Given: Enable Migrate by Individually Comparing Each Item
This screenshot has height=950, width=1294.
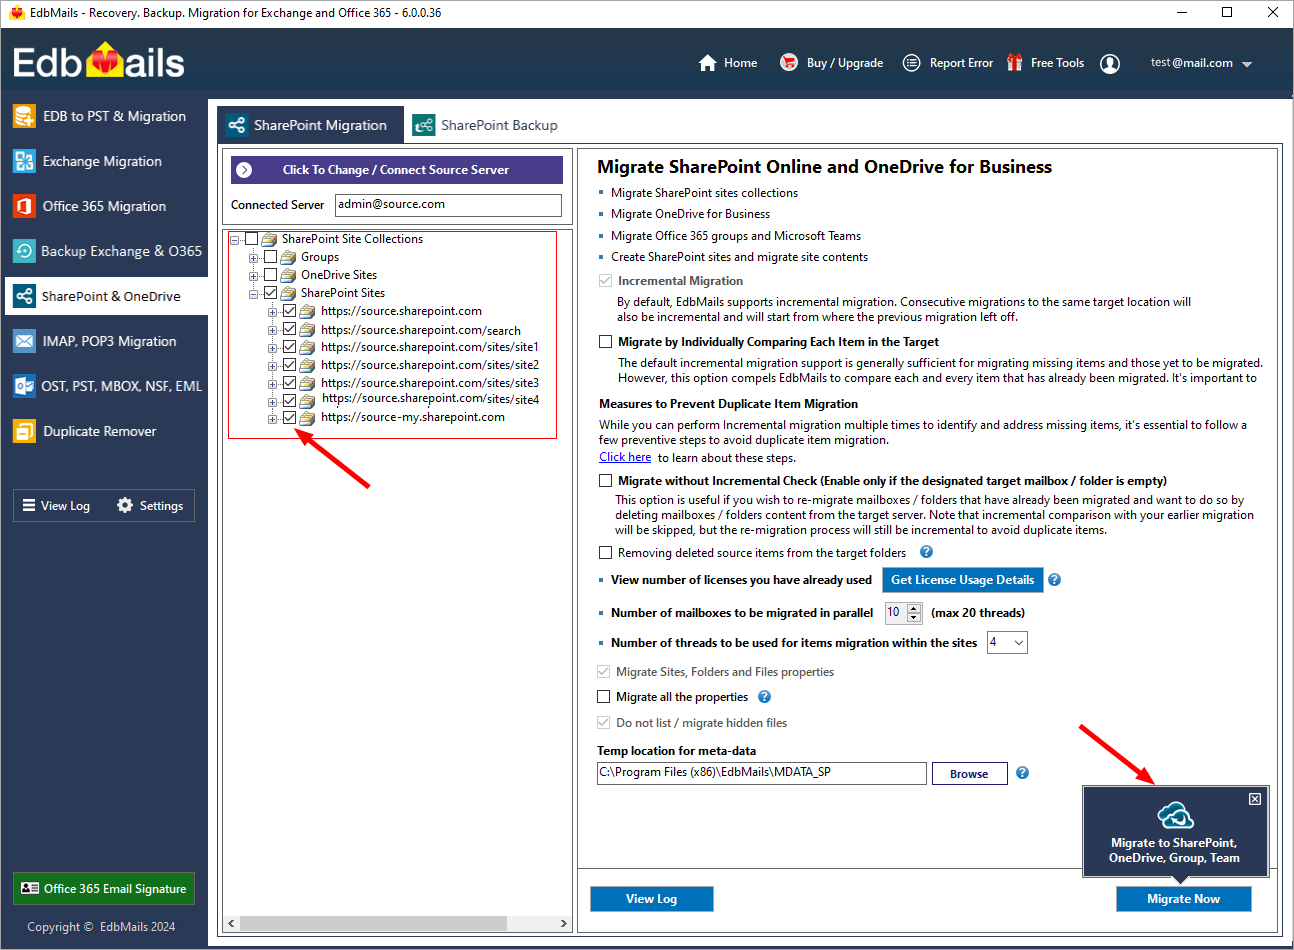Looking at the screenshot, I should click(605, 341).
